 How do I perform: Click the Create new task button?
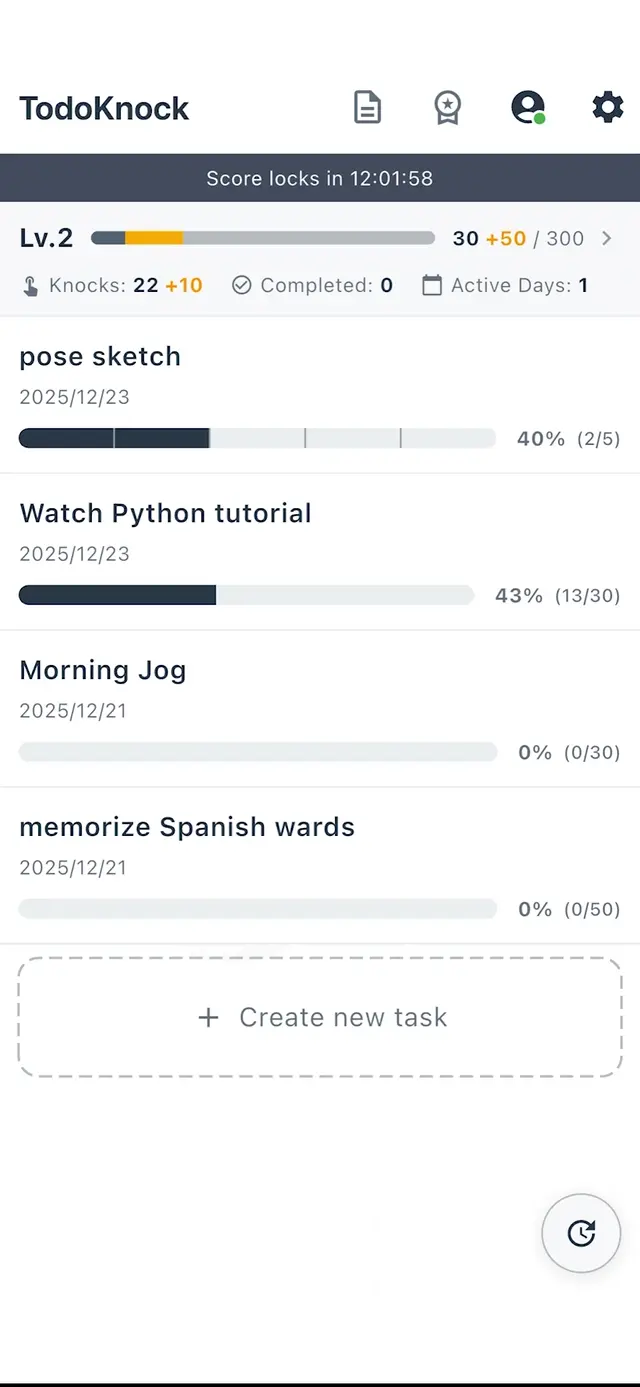pyautogui.click(x=320, y=1017)
